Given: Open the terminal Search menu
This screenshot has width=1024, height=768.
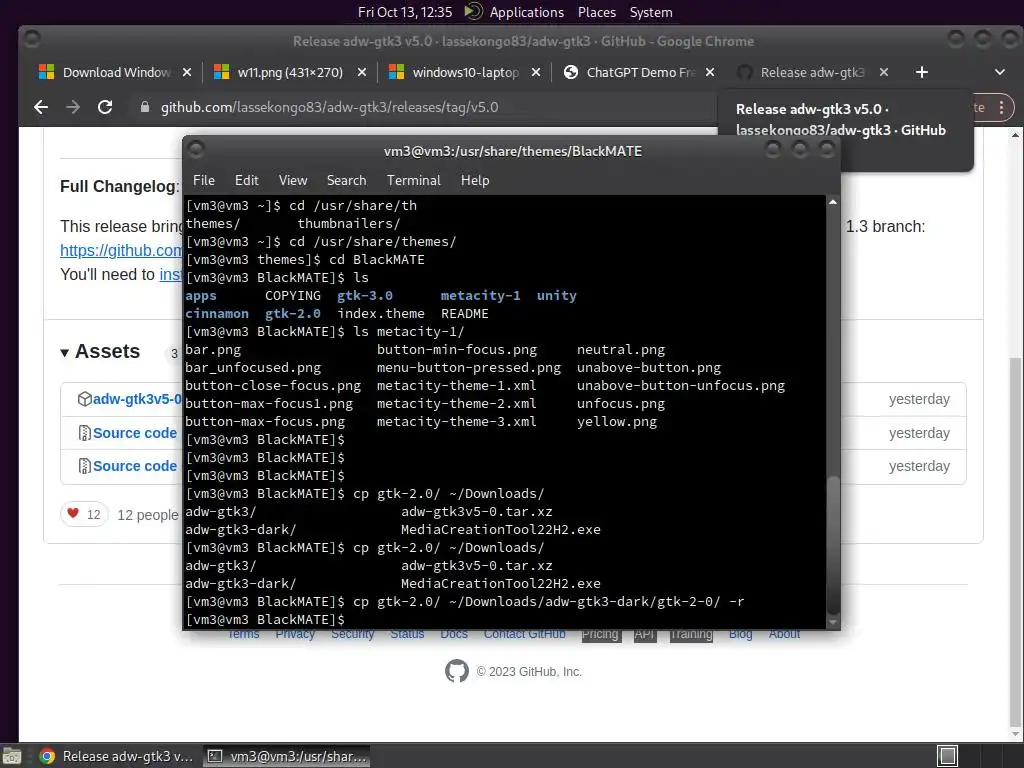Looking at the screenshot, I should coord(346,180).
